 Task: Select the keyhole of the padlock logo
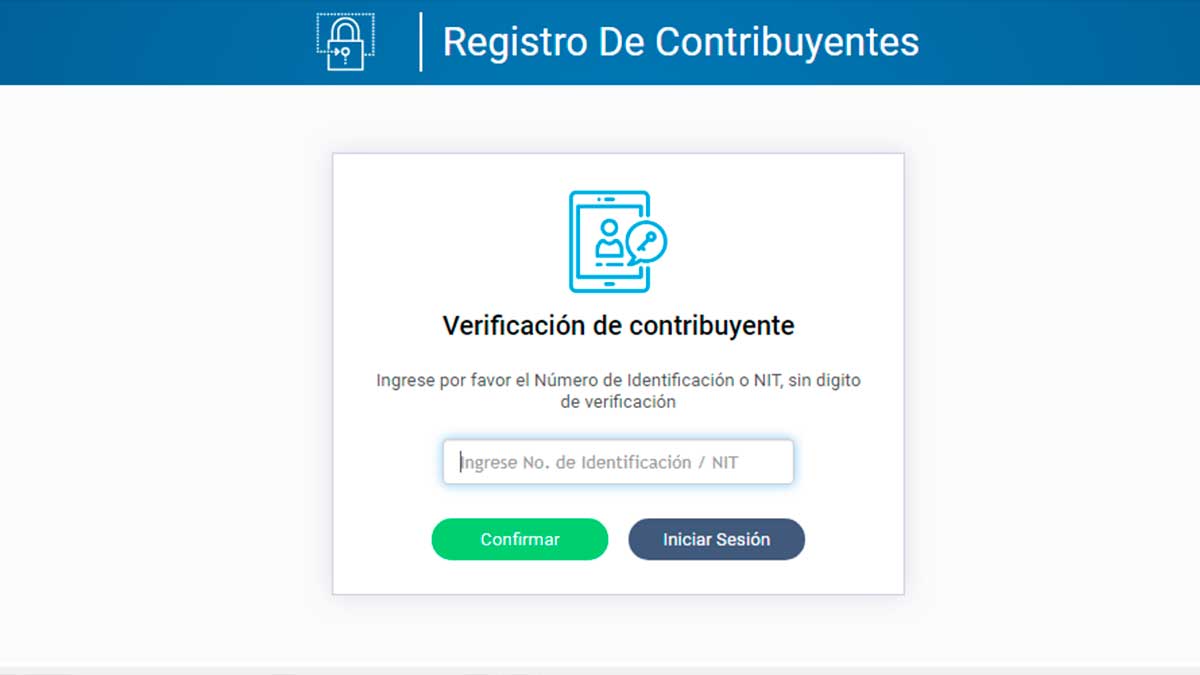click(347, 53)
